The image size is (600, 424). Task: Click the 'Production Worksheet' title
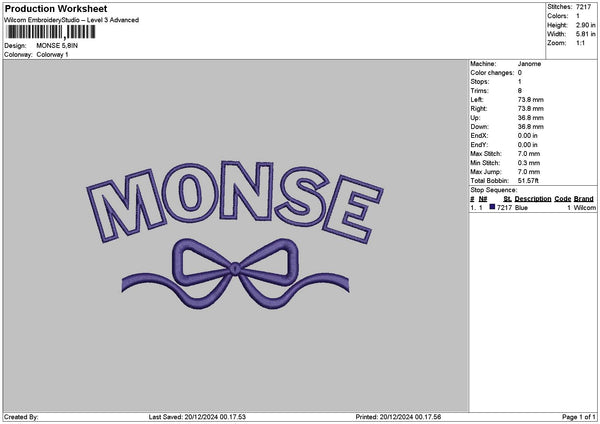click(x=56, y=8)
